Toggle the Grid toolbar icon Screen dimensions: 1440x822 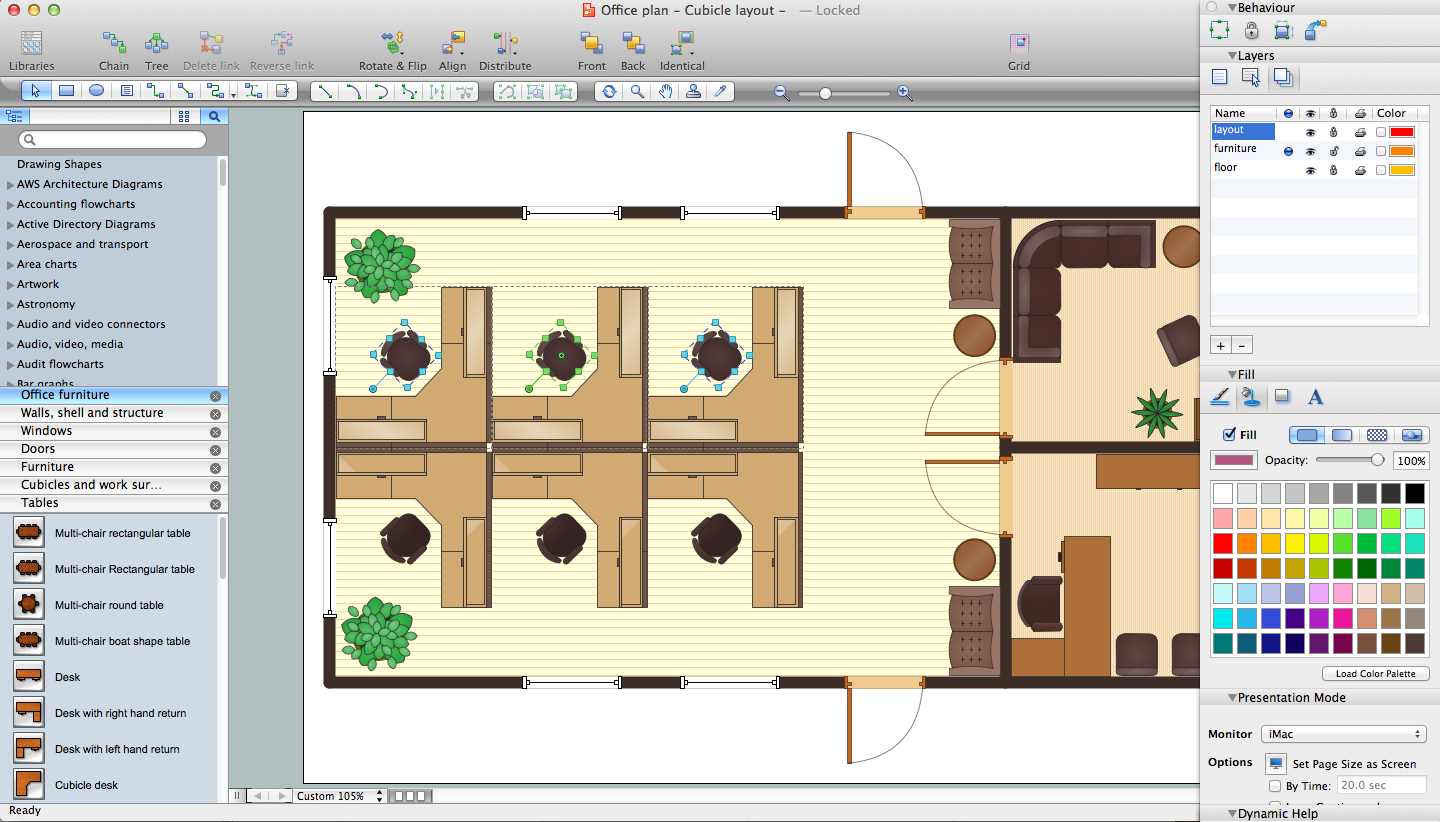tap(1018, 44)
